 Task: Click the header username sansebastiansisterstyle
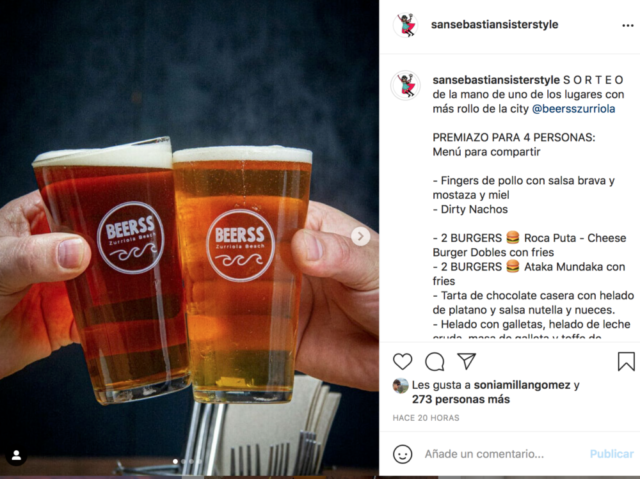click(494, 24)
